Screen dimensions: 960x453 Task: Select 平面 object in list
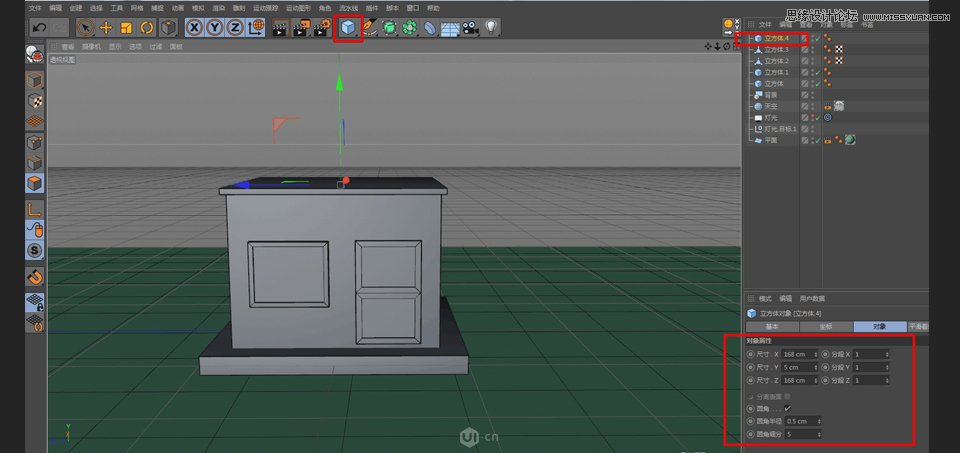coord(771,141)
